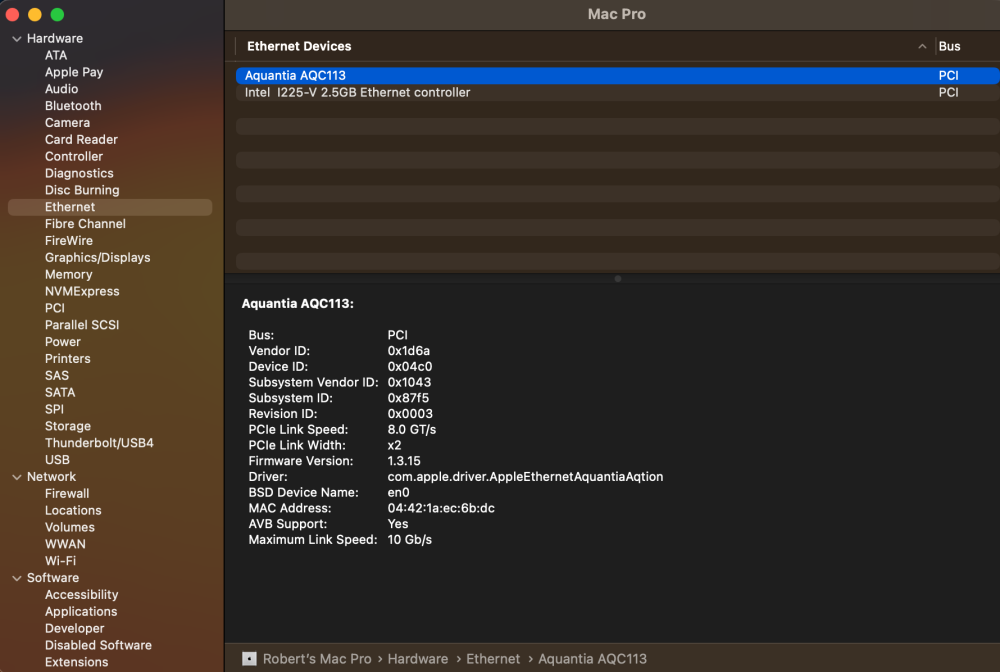
Task: Select Card Reader in the sidebar
Action: tap(81, 140)
